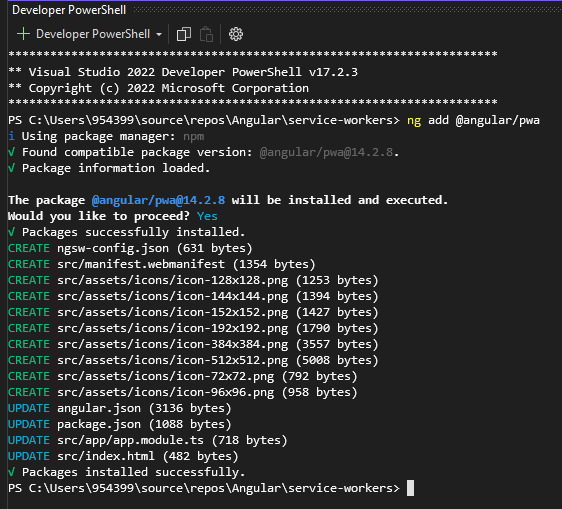This screenshot has height=509, width=562.
Task: Click the ngsw-config.json file name
Action: (113, 248)
